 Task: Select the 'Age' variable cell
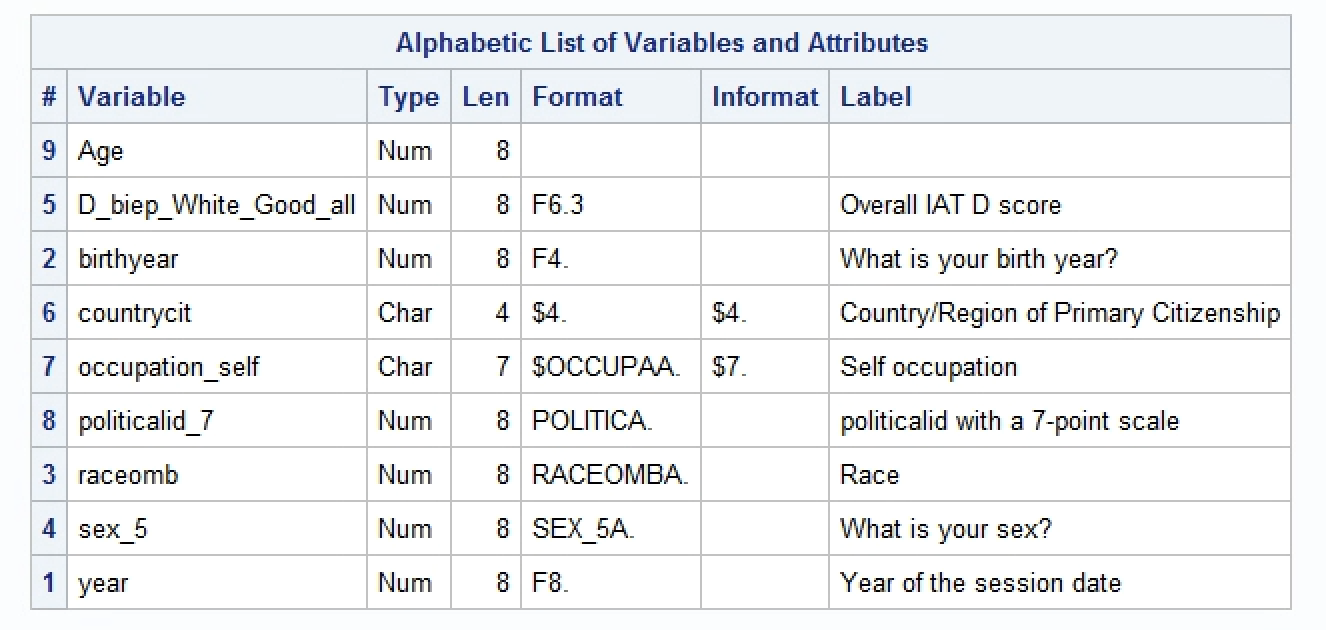(x=101, y=151)
